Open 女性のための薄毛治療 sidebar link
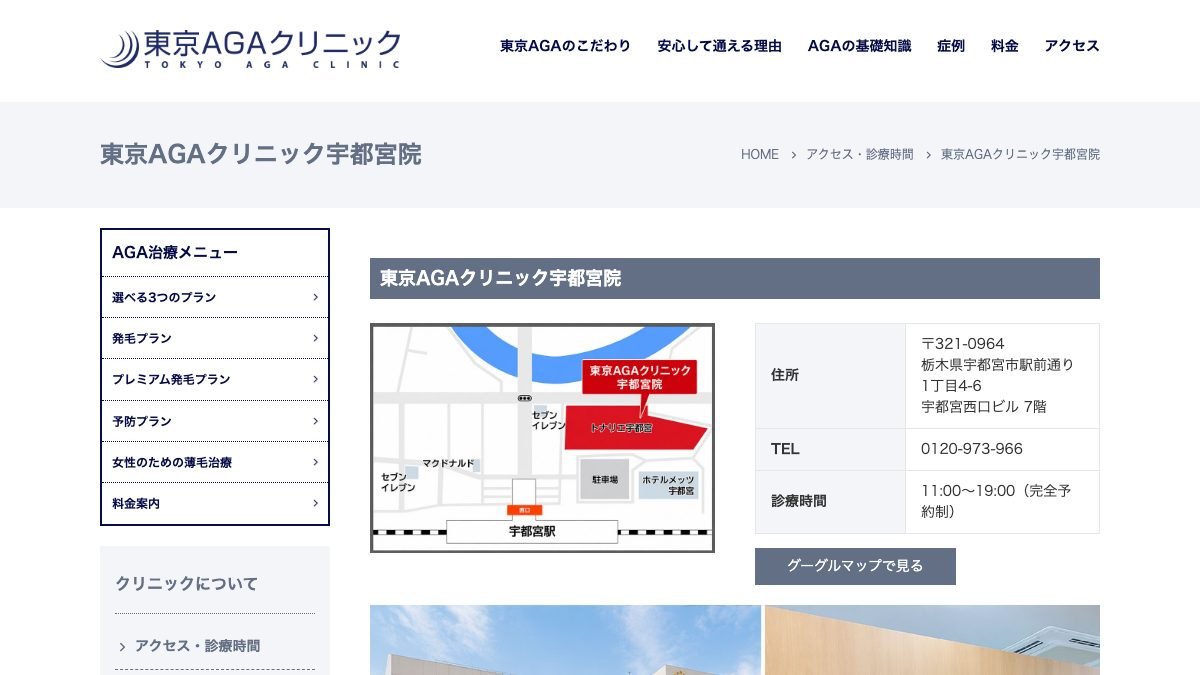This screenshot has width=1200, height=675. [215, 462]
